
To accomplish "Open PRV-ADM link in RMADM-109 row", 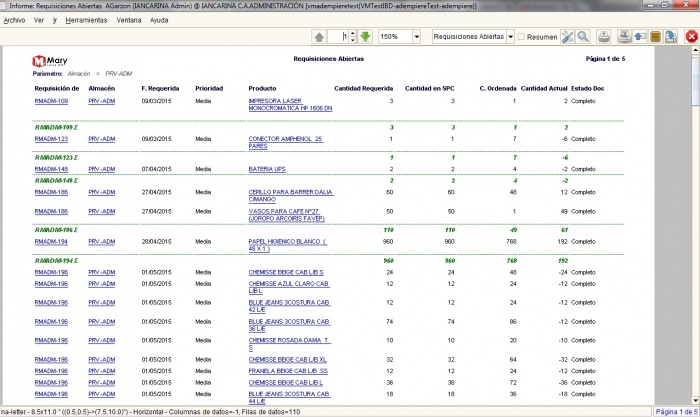I will coord(102,101).
